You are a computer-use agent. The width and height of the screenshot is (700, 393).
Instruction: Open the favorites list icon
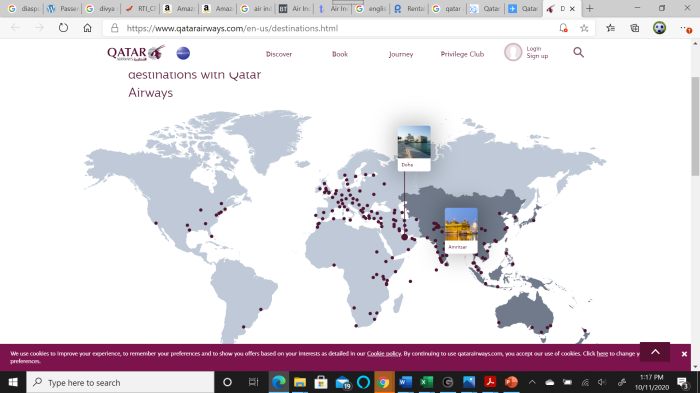611,28
